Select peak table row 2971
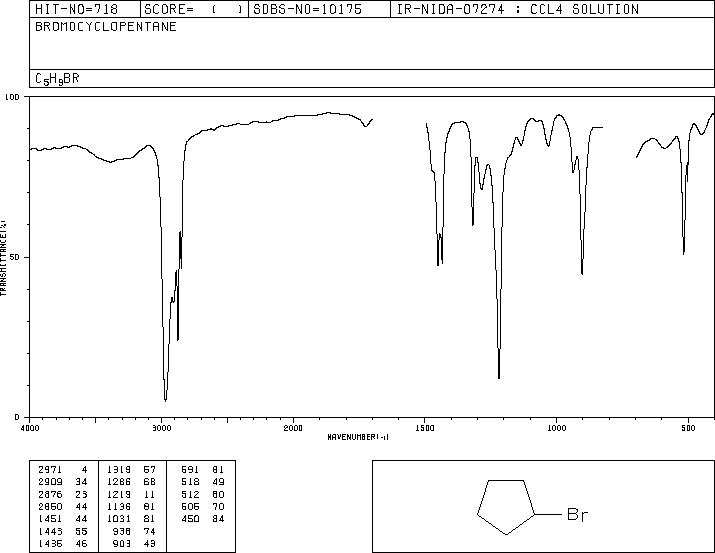 pos(63,470)
